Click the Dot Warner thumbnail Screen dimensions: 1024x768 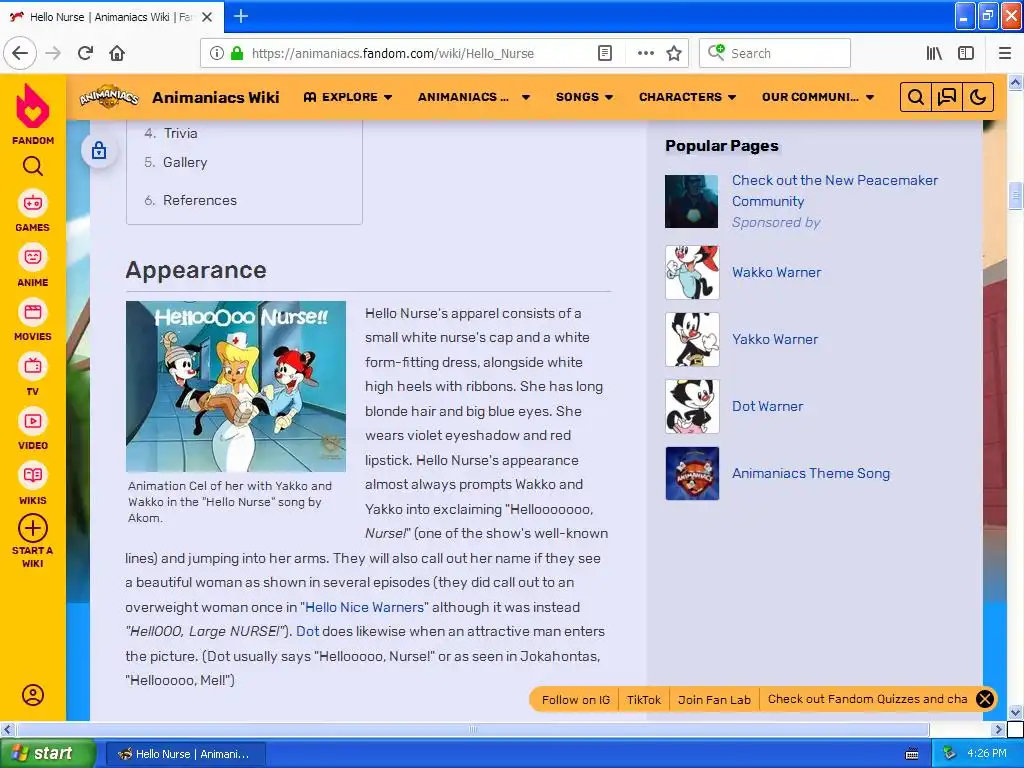(x=692, y=406)
